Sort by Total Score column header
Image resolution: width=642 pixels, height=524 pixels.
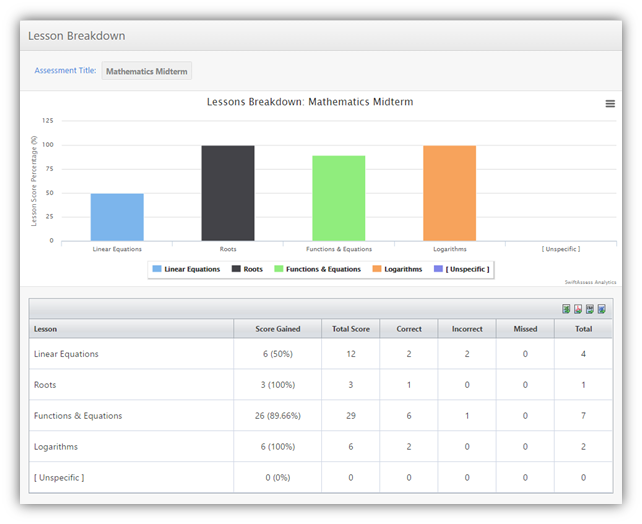(350, 329)
